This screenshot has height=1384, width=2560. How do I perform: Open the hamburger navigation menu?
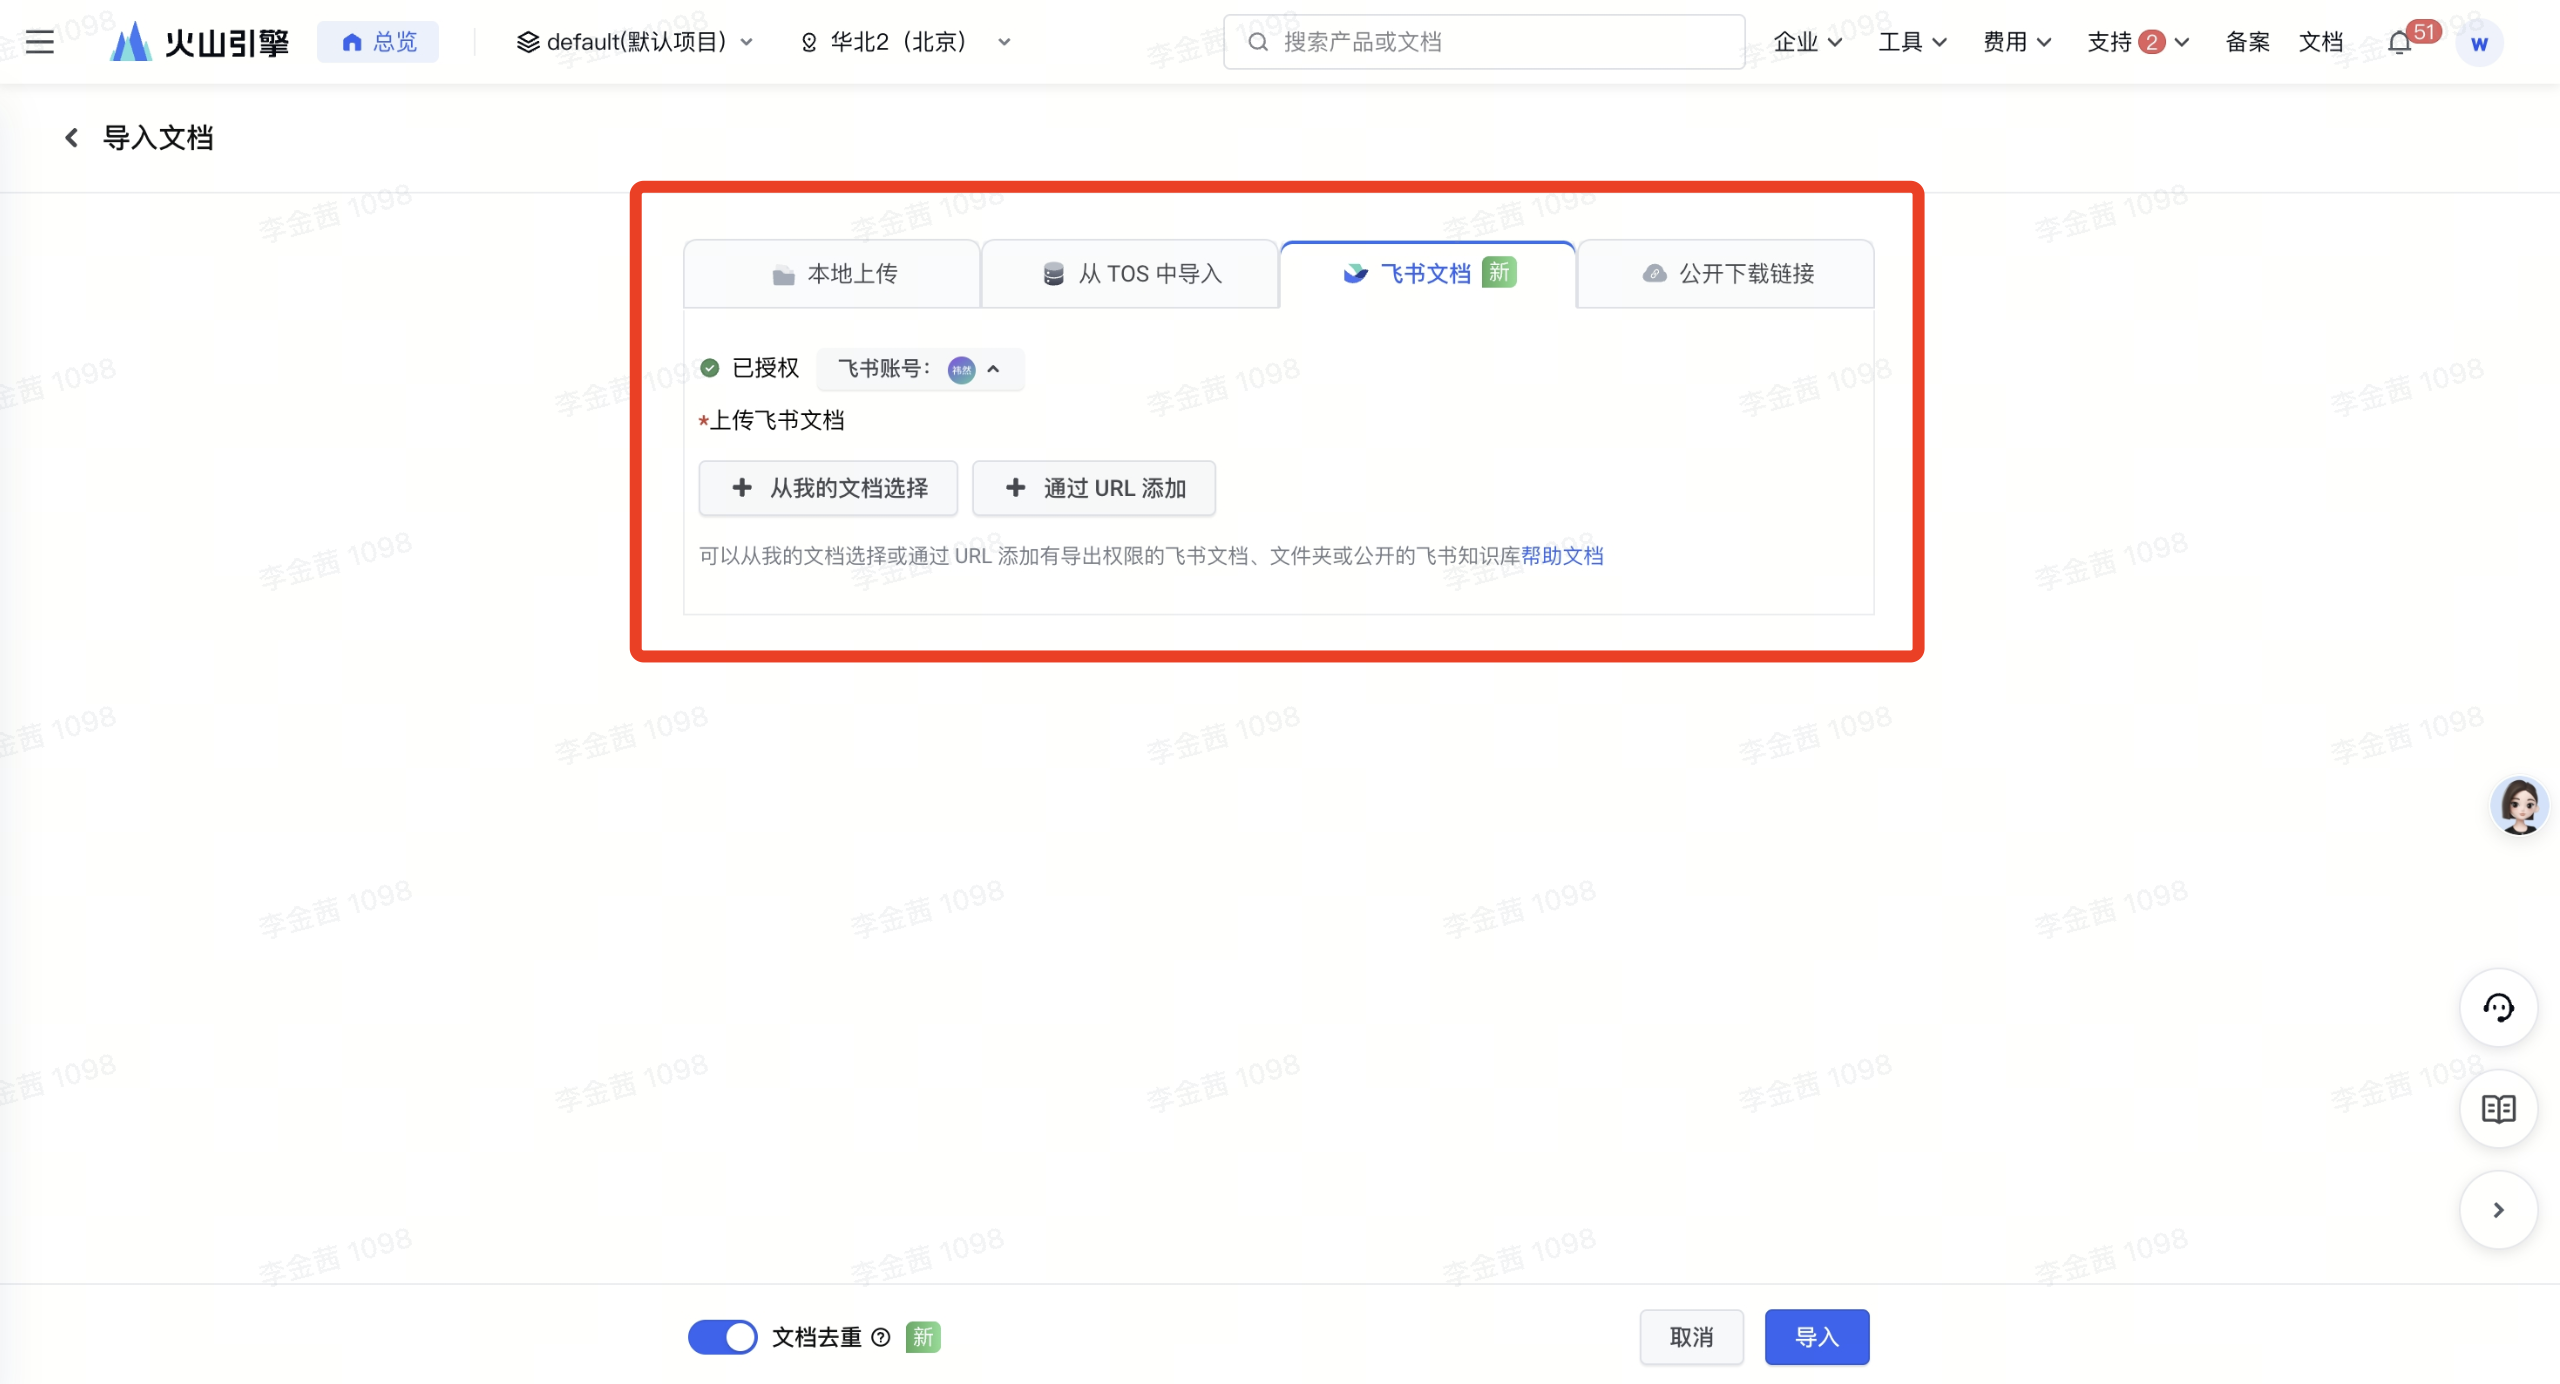tap(40, 42)
